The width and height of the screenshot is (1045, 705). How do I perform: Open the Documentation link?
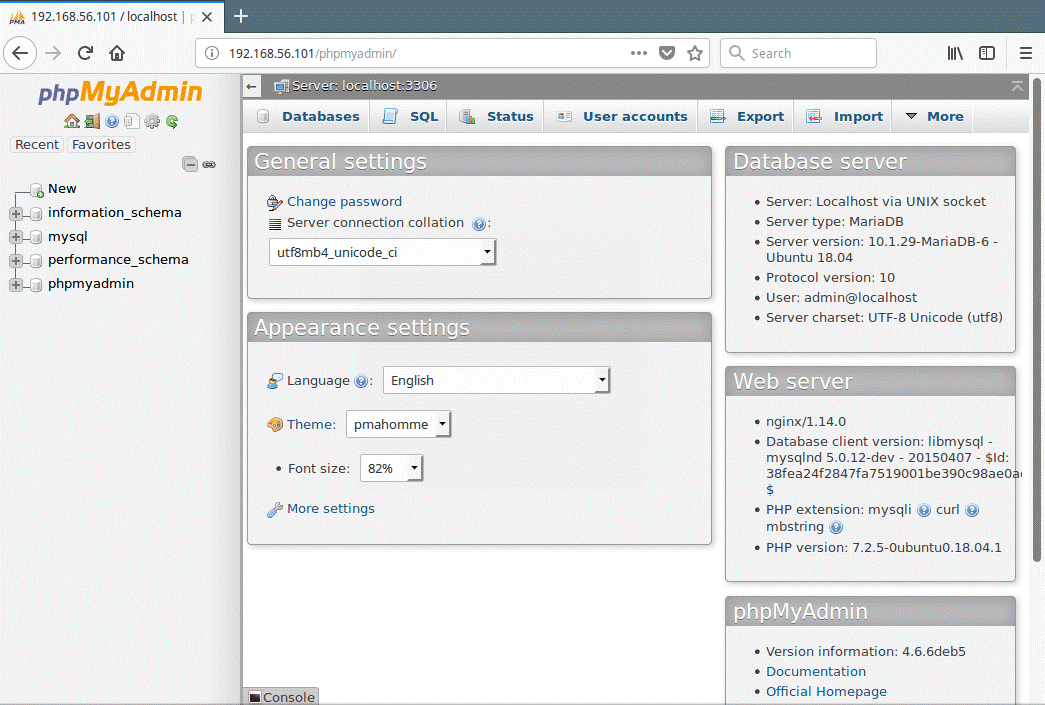click(816, 672)
